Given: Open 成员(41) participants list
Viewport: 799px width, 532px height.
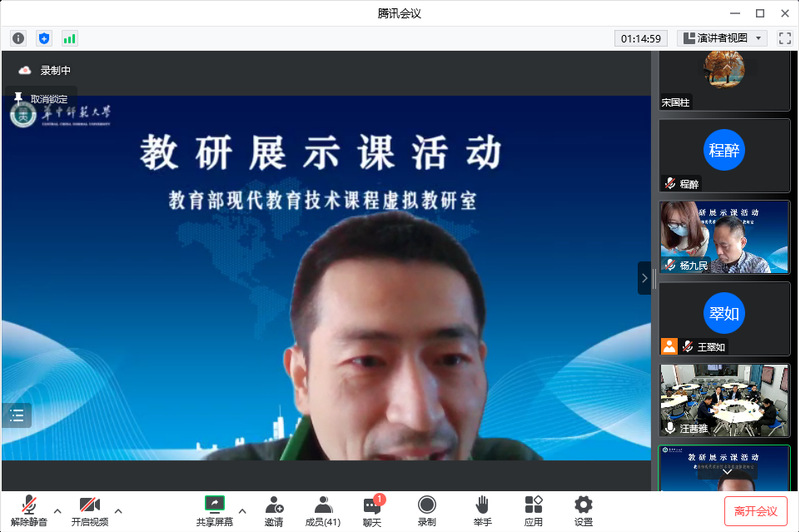Looking at the screenshot, I should pyautogui.click(x=322, y=510).
